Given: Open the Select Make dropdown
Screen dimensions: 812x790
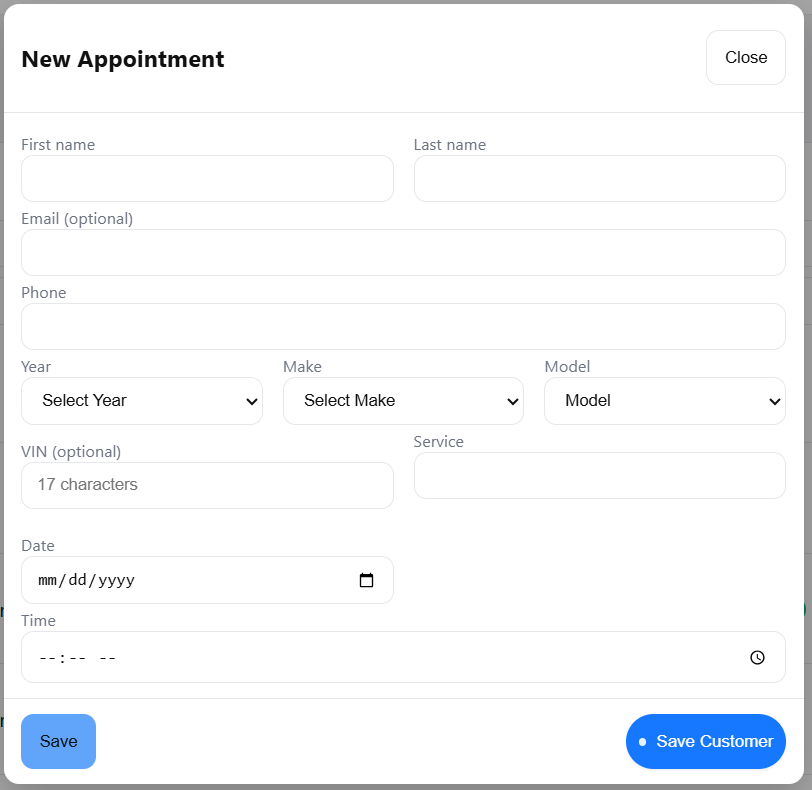Looking at the screenshot, I should [x=403, y=401].
